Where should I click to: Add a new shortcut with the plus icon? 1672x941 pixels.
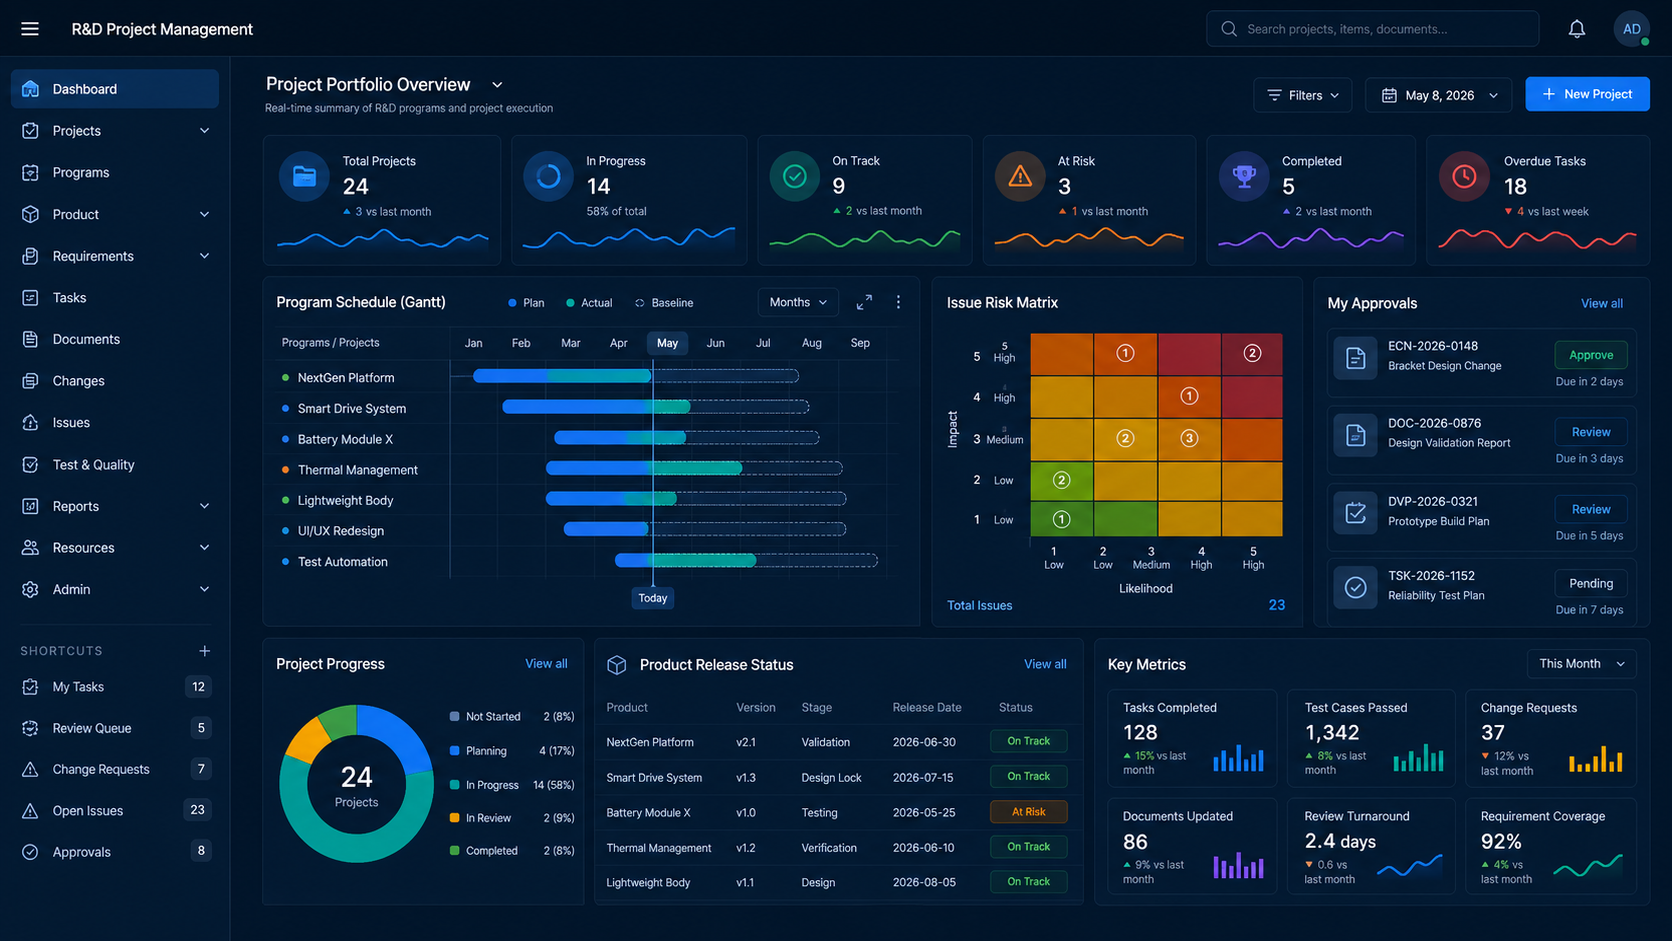tap(204, 651)
